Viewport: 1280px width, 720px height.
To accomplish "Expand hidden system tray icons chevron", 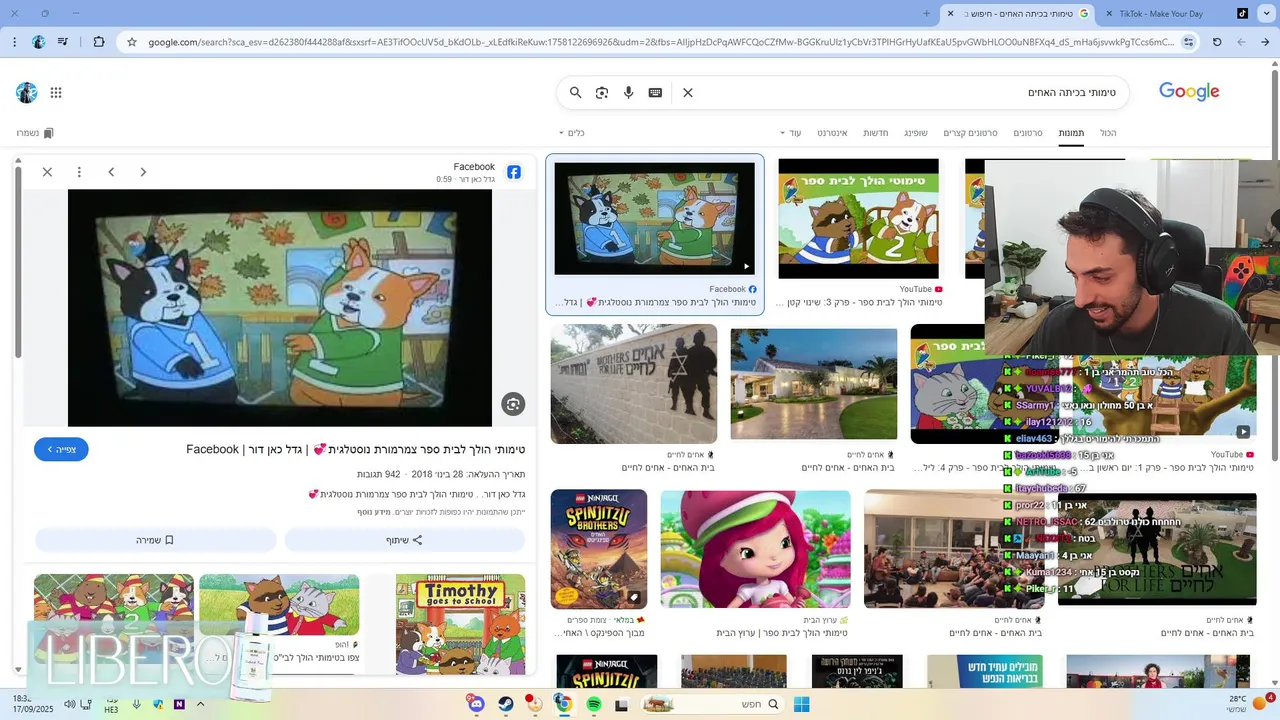I will click(200, 704).
